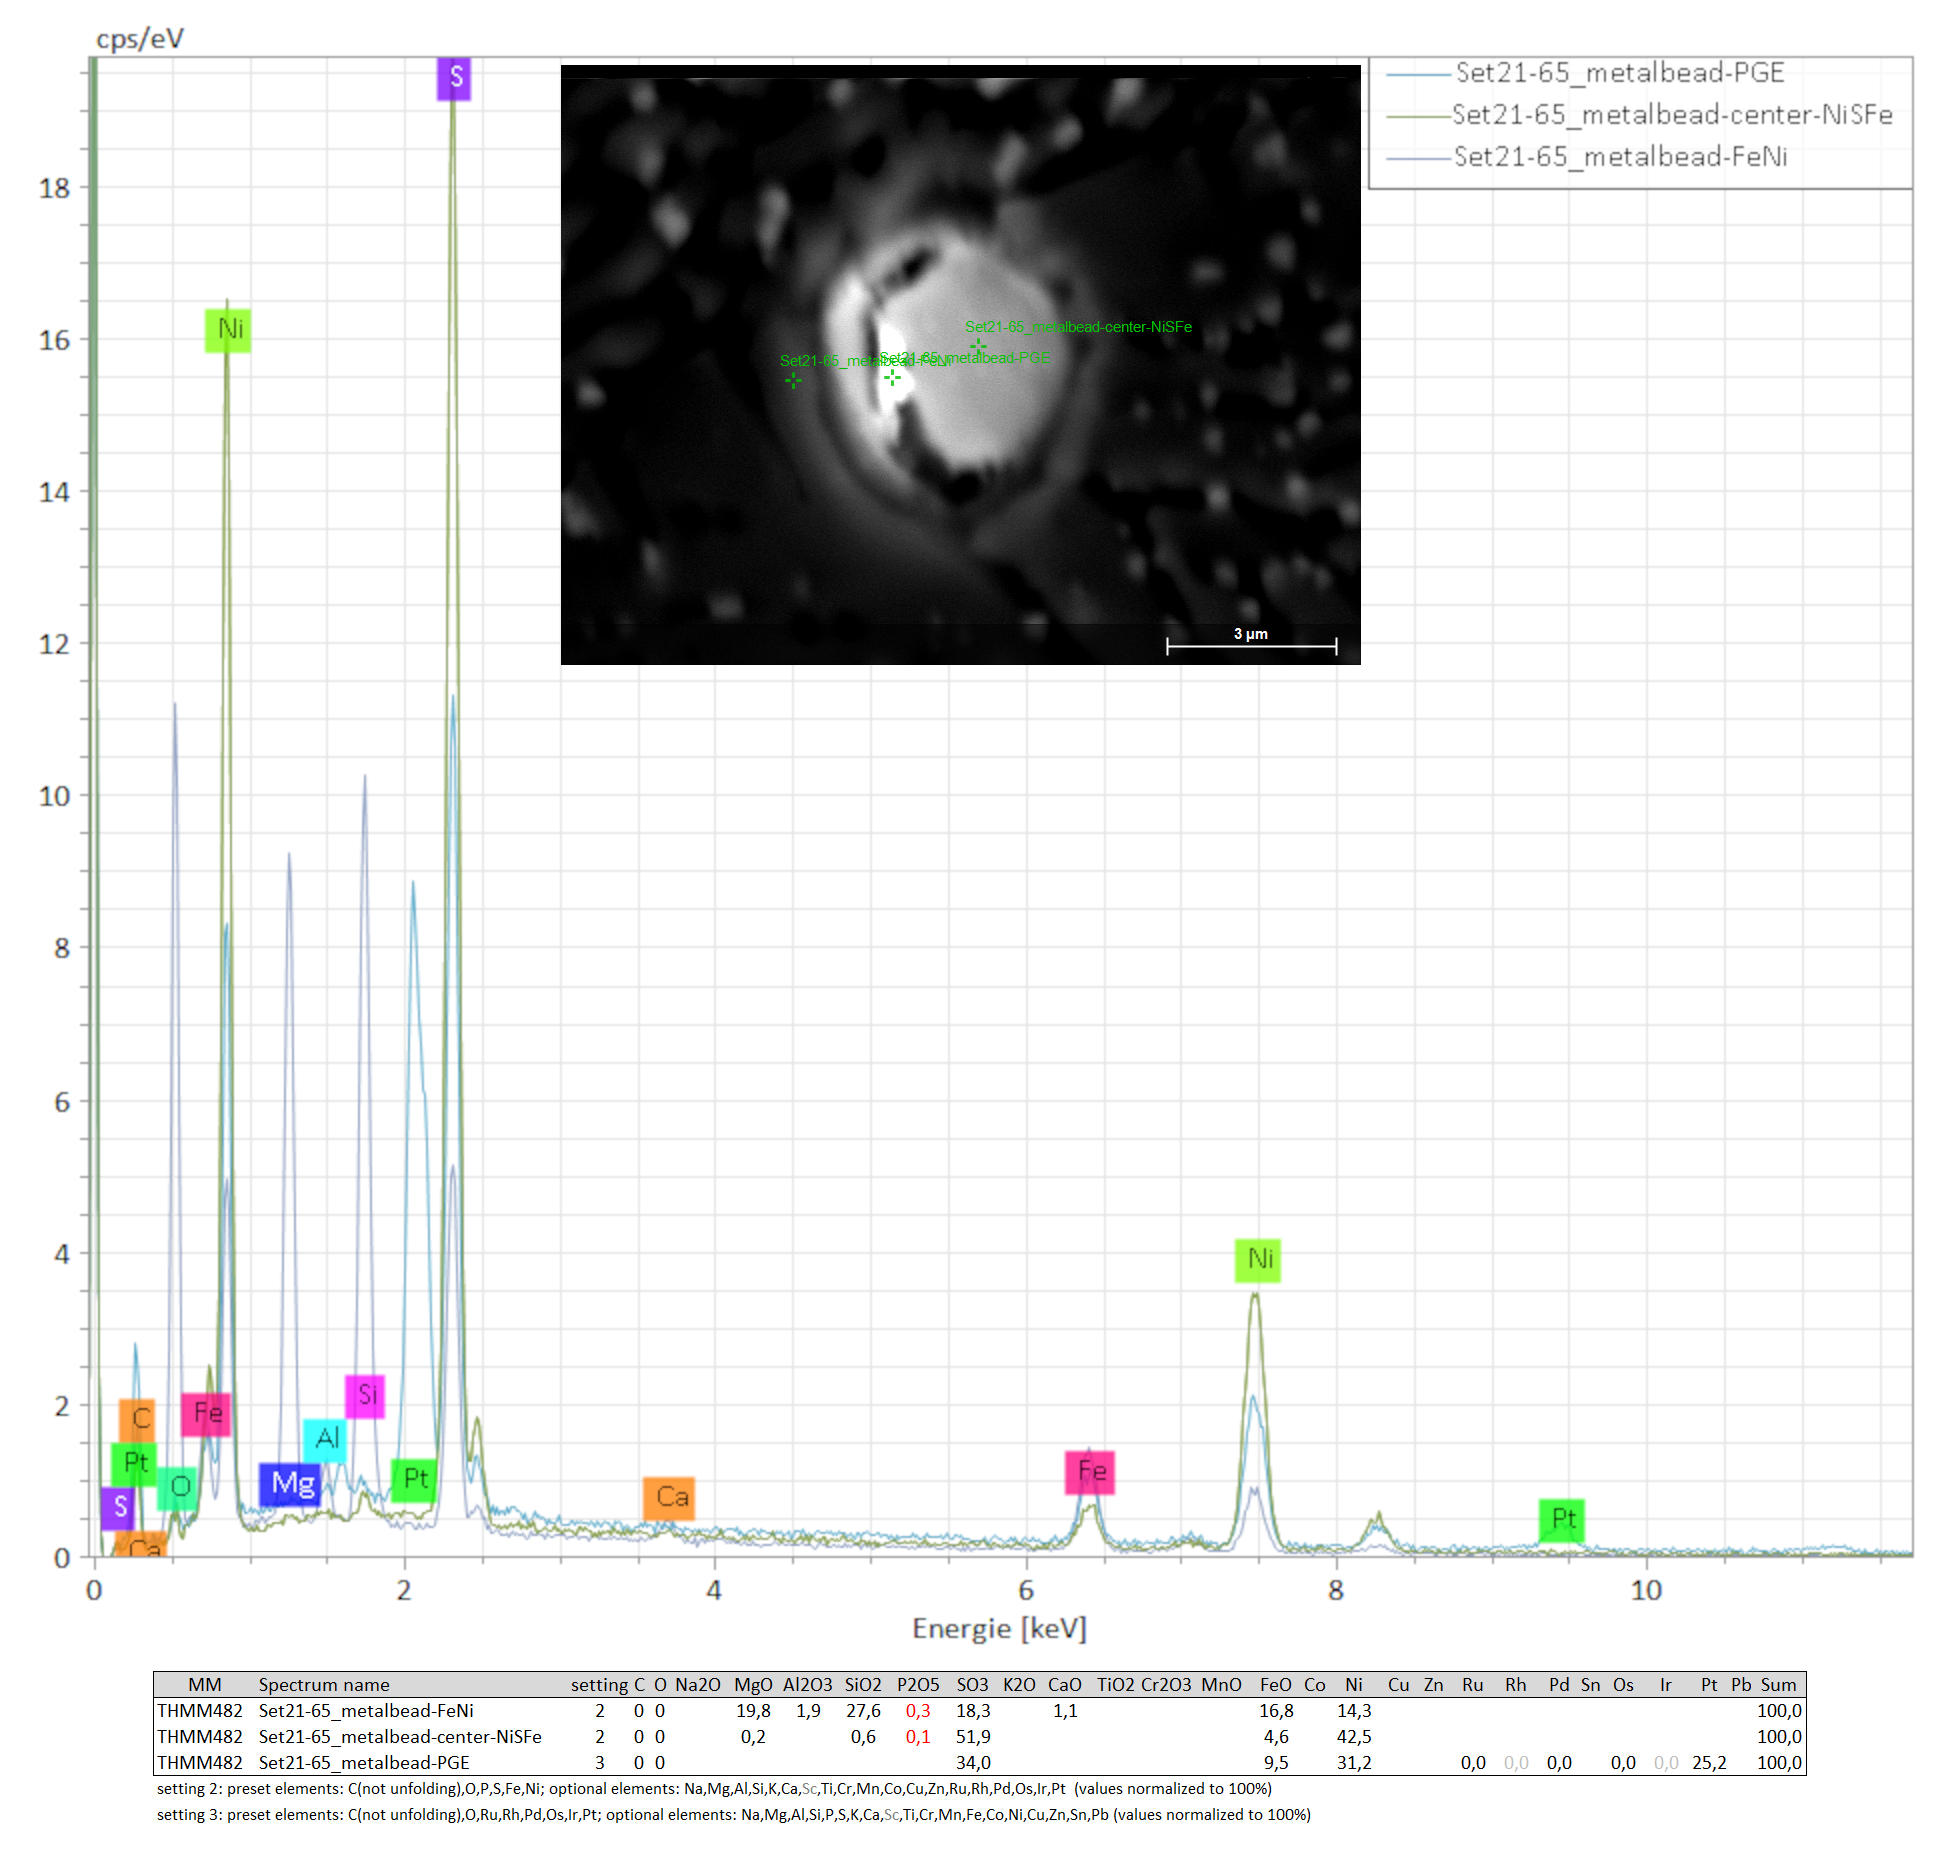This screenshot has height=1857, width=1944.
Task: Click the Spectrum name table header
Action: 324,1684
